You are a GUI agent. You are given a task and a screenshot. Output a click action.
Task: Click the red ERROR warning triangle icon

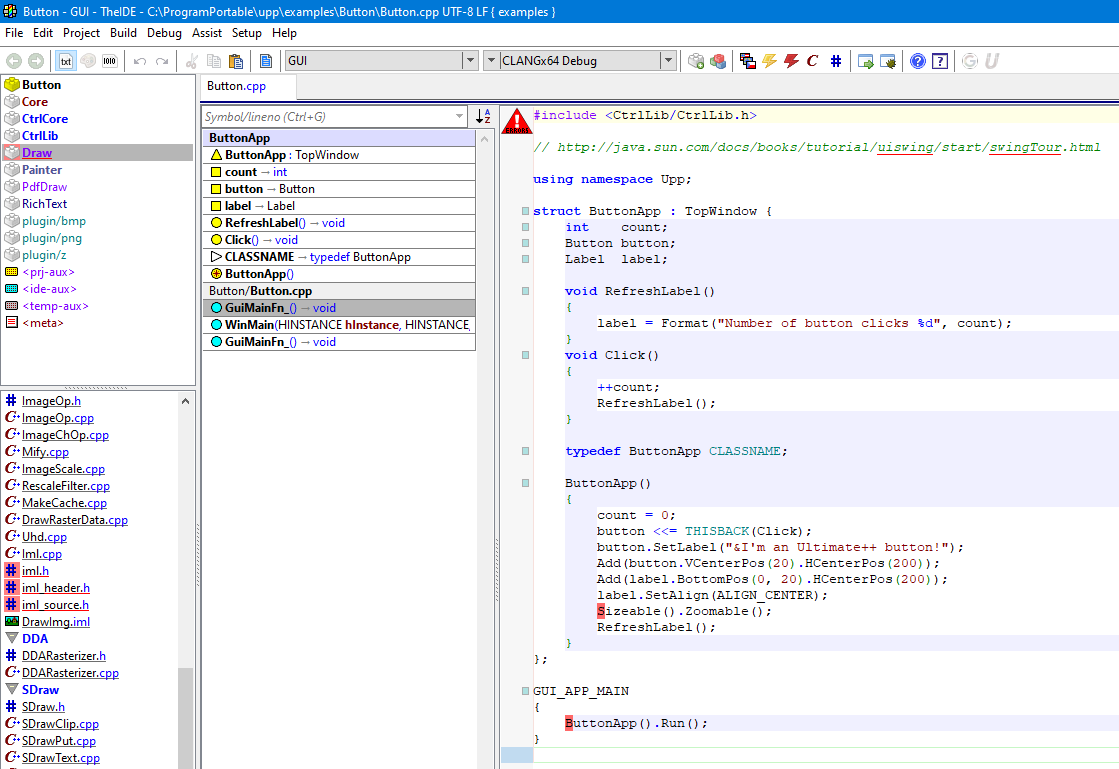517,121
